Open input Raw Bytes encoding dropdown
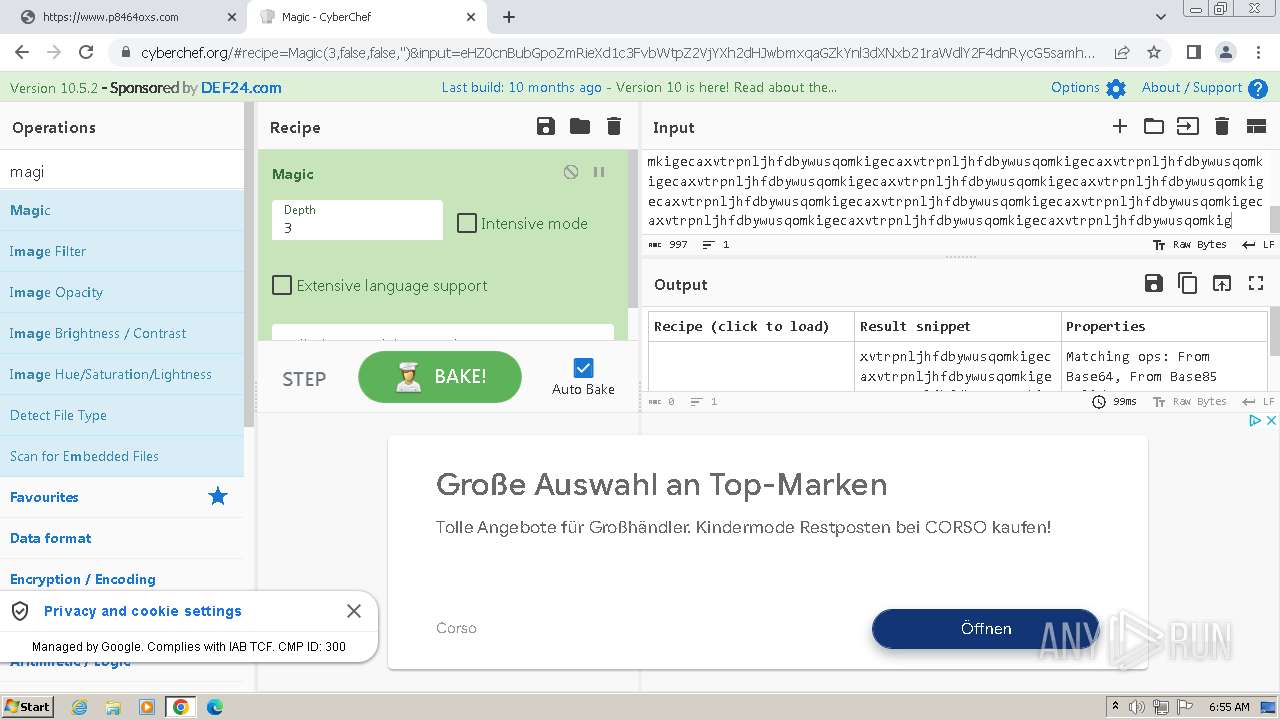The image size is (1280, 720). click(x=1190, y=244)
